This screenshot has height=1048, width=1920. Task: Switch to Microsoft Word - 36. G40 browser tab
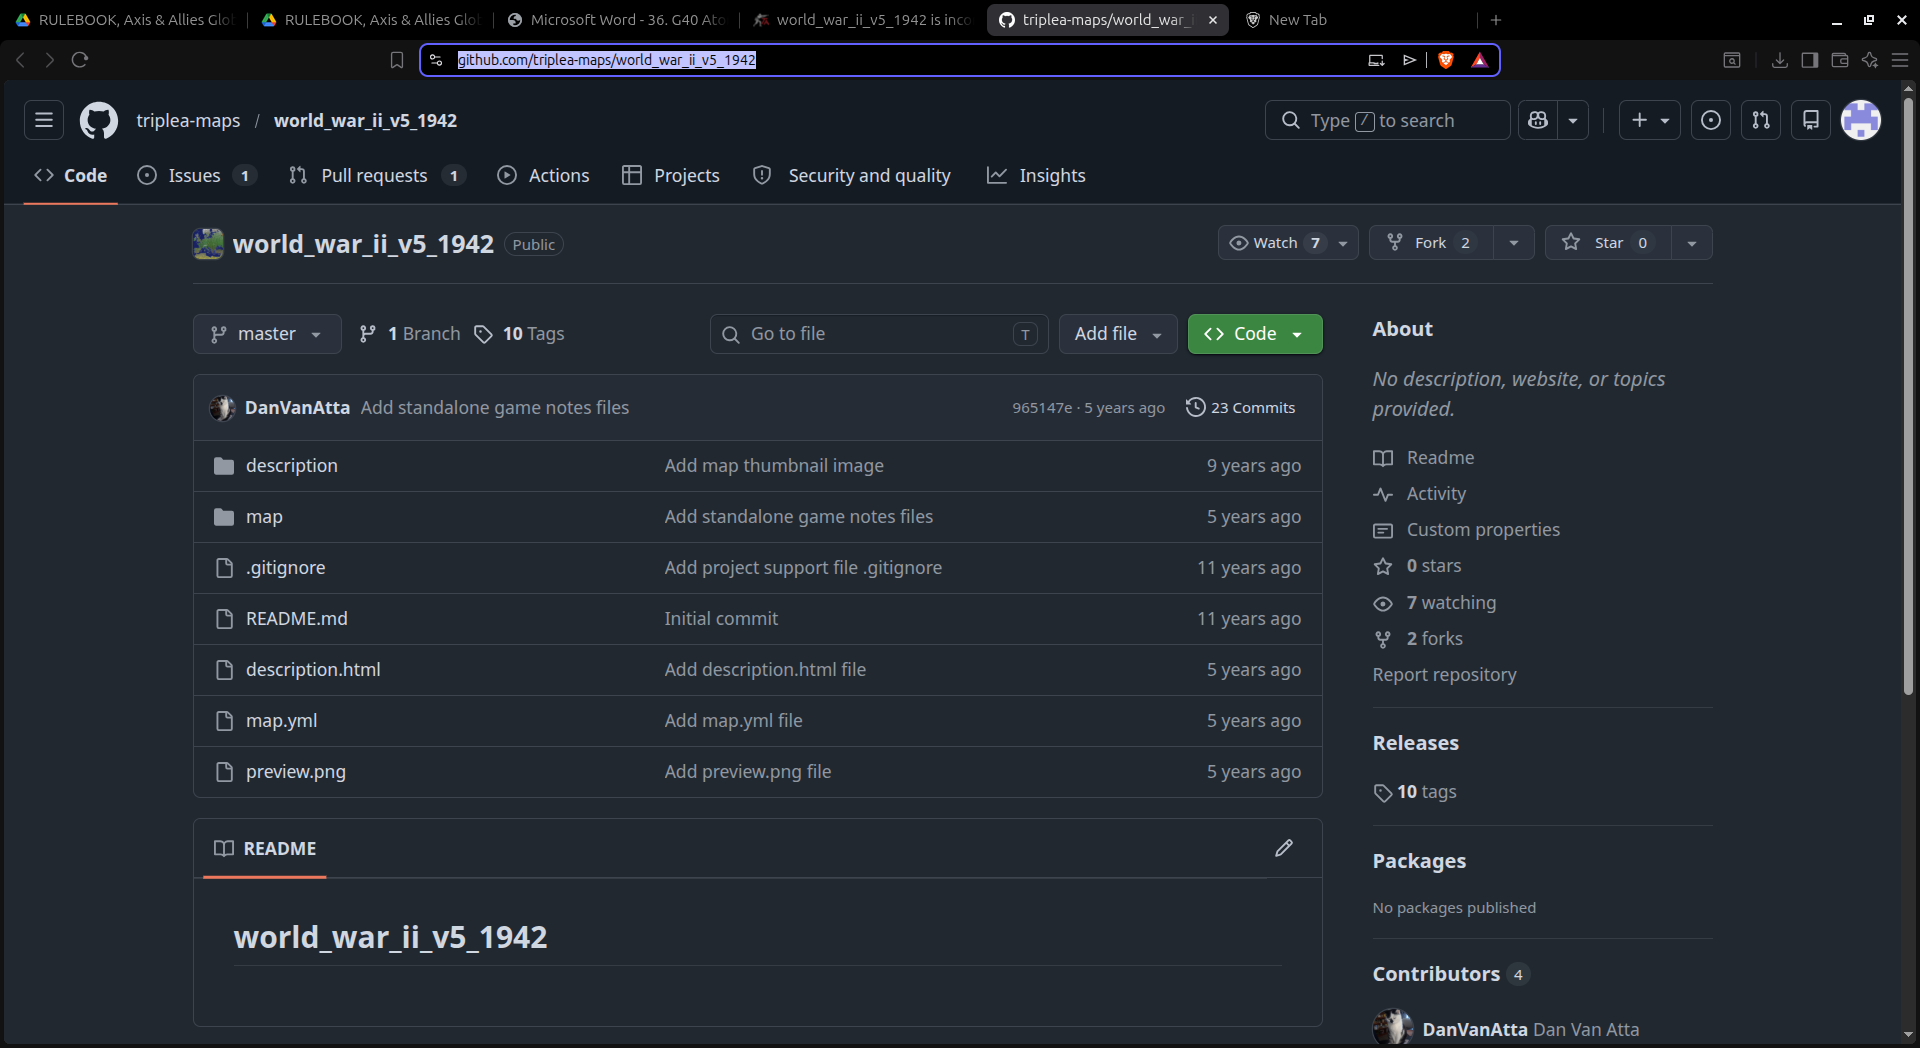(615, 20)
